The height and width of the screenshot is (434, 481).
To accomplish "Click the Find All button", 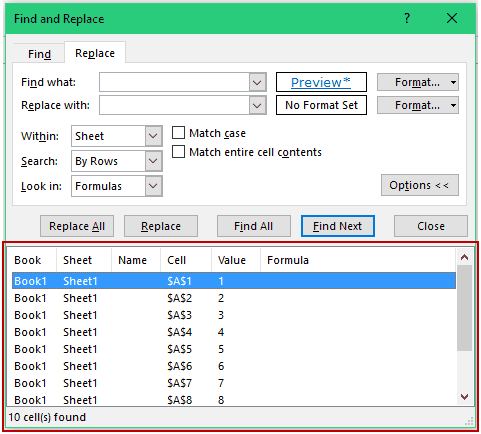I will tap(254, 226).
